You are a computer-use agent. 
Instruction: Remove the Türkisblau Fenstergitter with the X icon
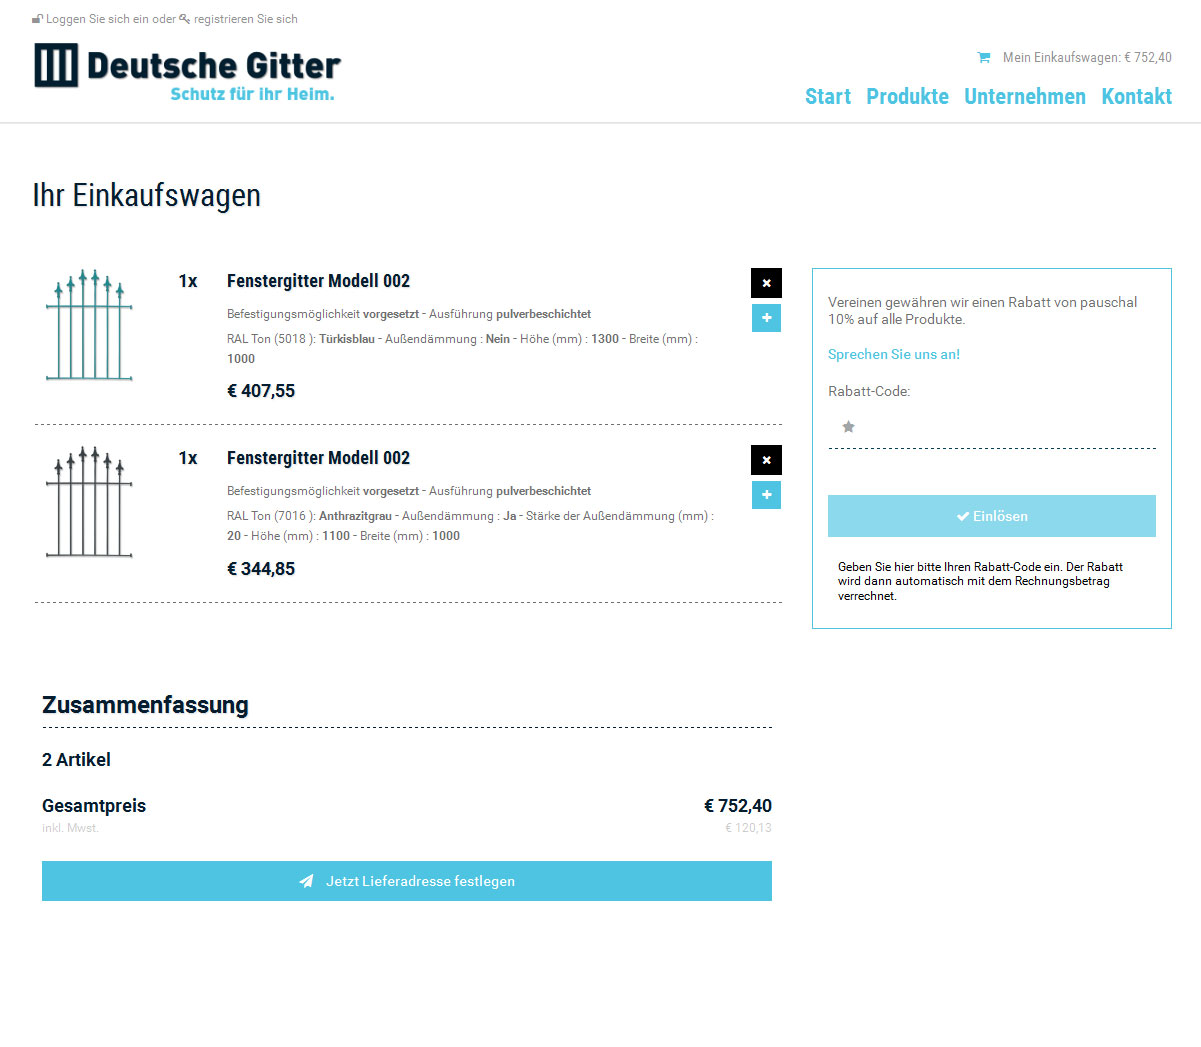coord(766,283)
